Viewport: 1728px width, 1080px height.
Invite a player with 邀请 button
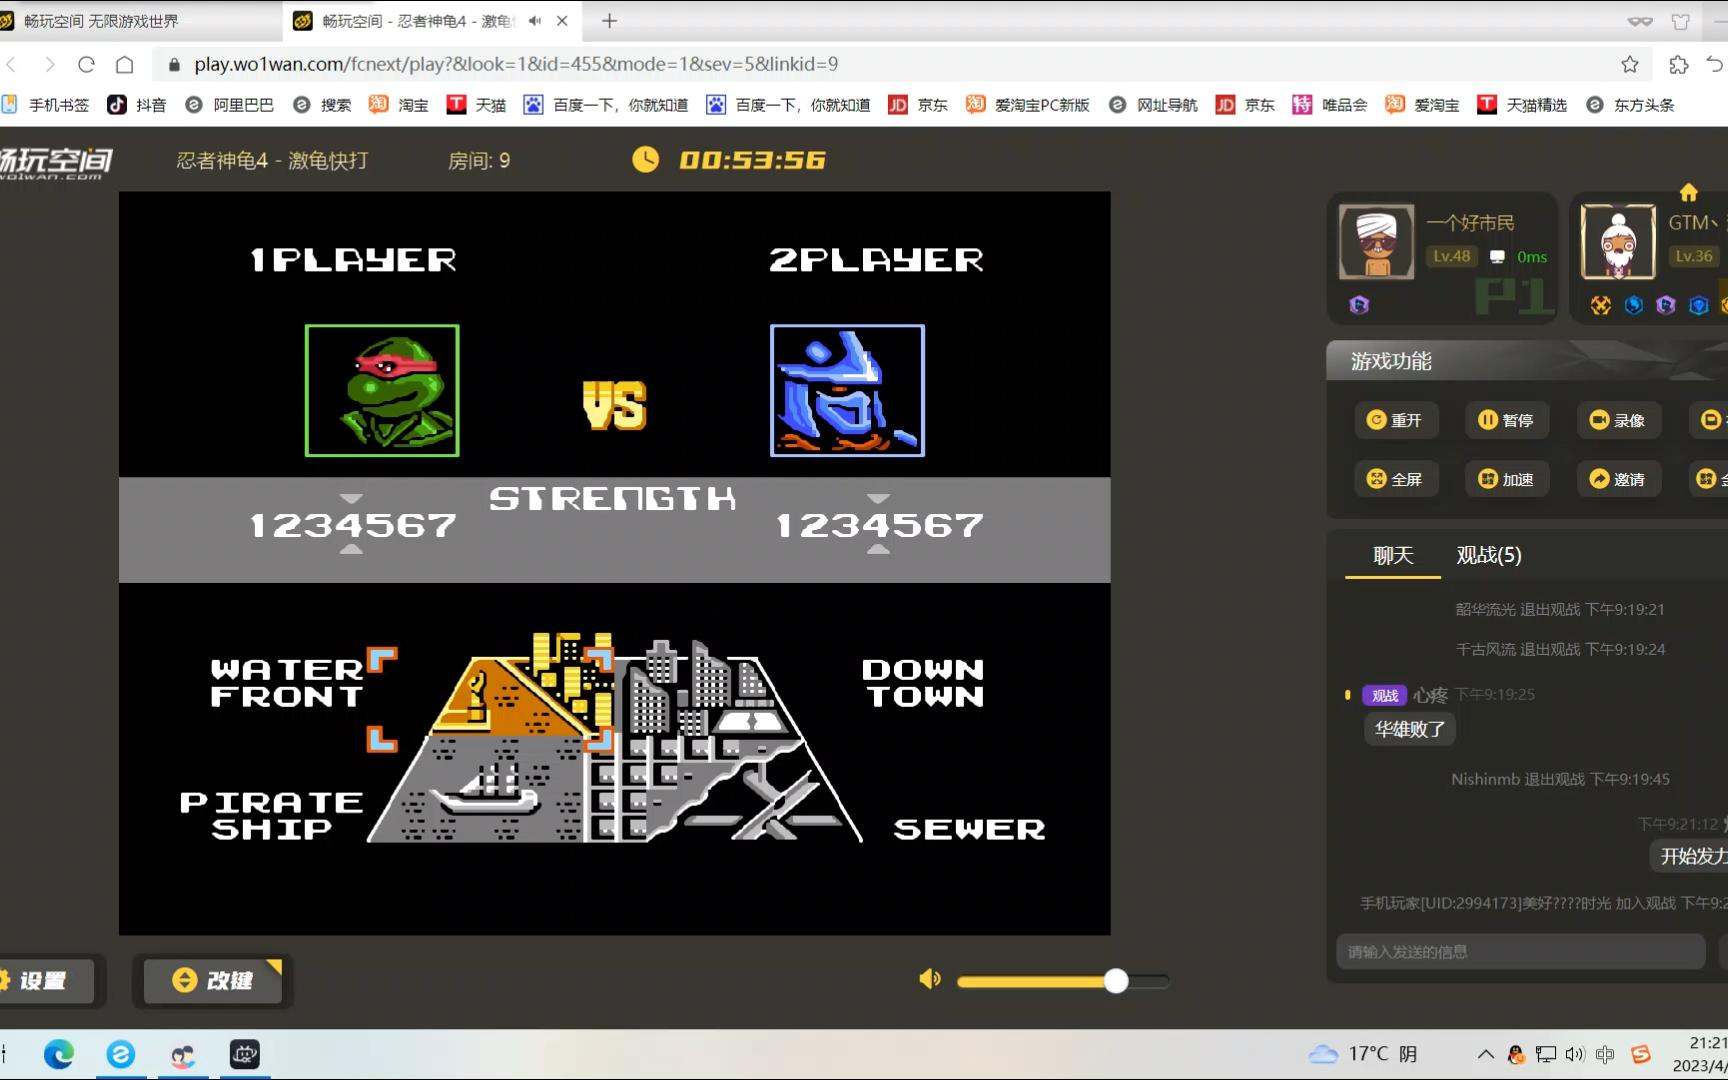coord(1618,479)
